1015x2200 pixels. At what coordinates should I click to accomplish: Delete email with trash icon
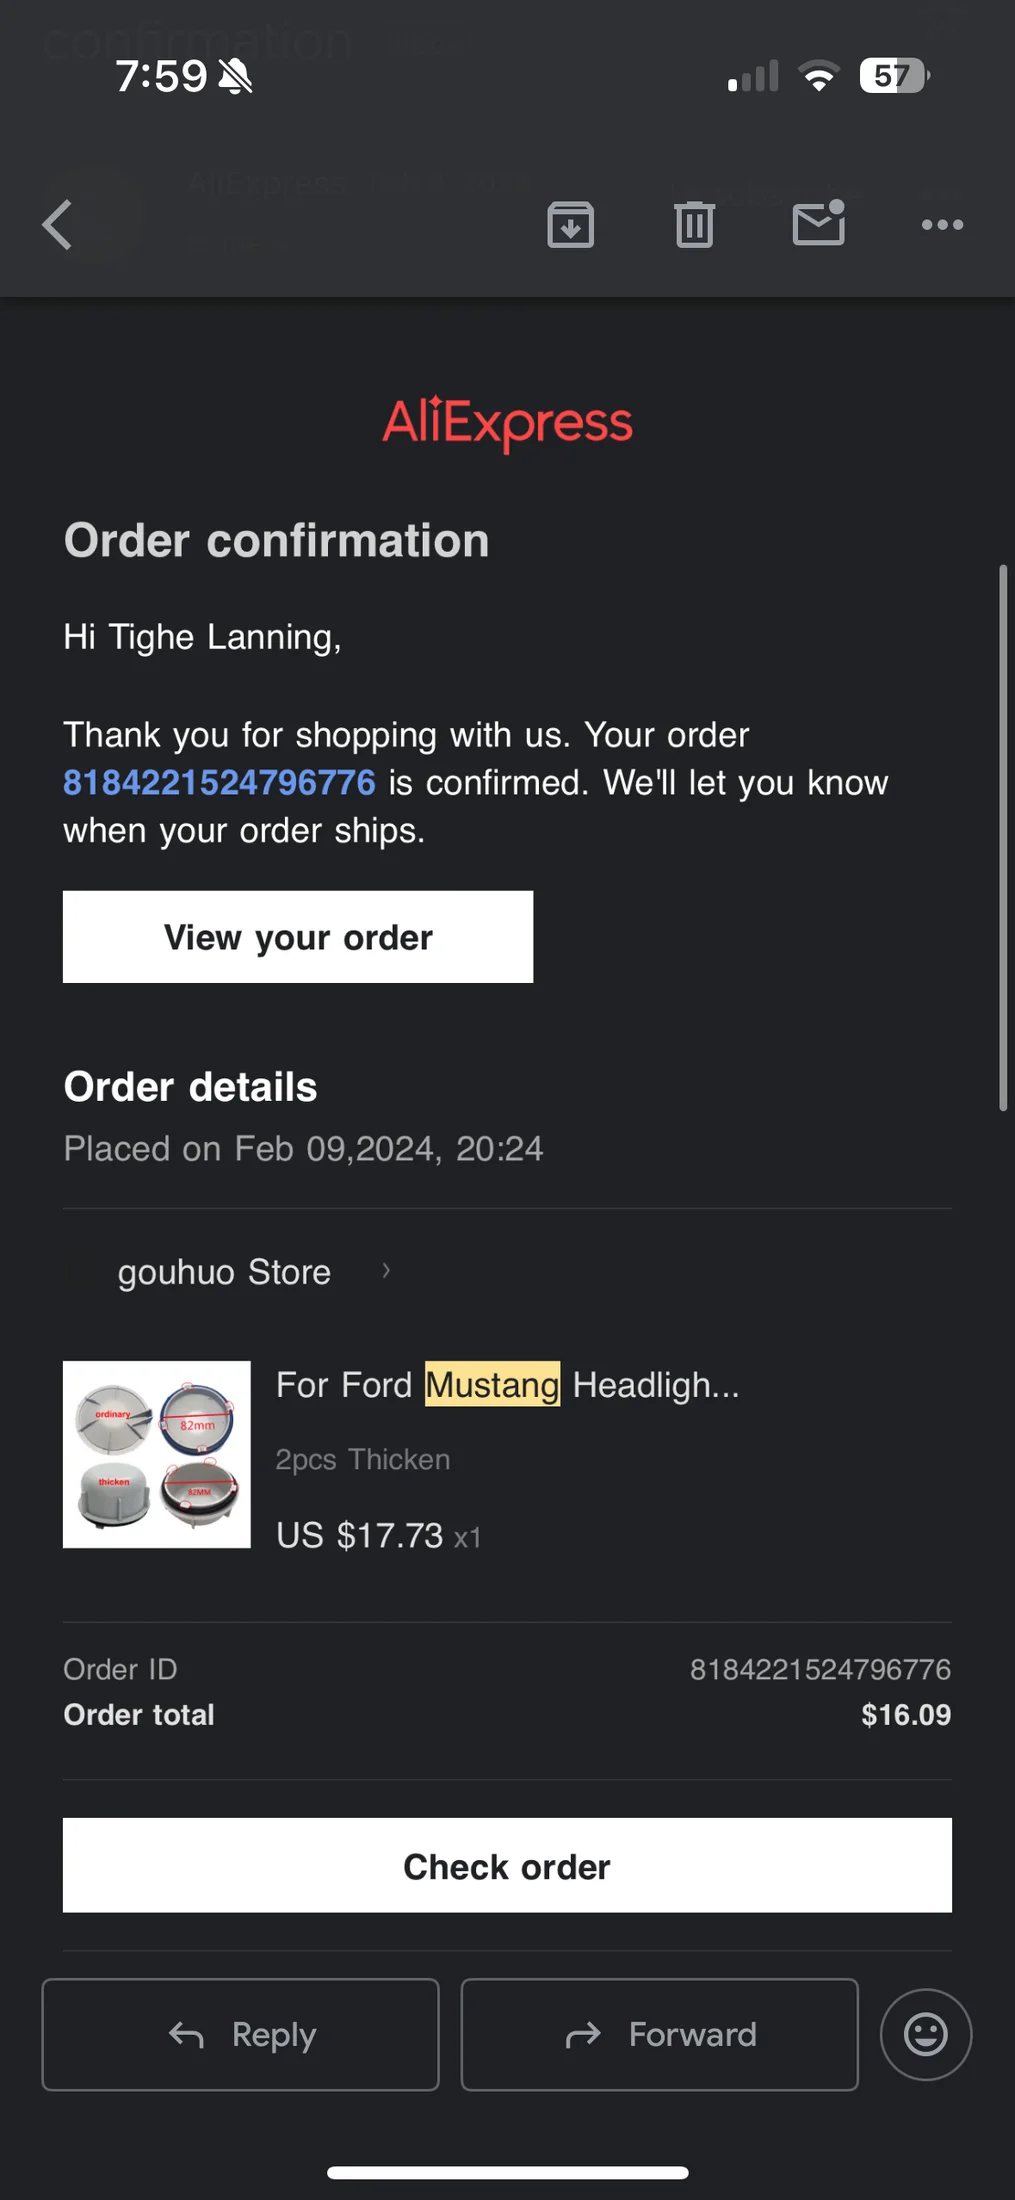694,224
